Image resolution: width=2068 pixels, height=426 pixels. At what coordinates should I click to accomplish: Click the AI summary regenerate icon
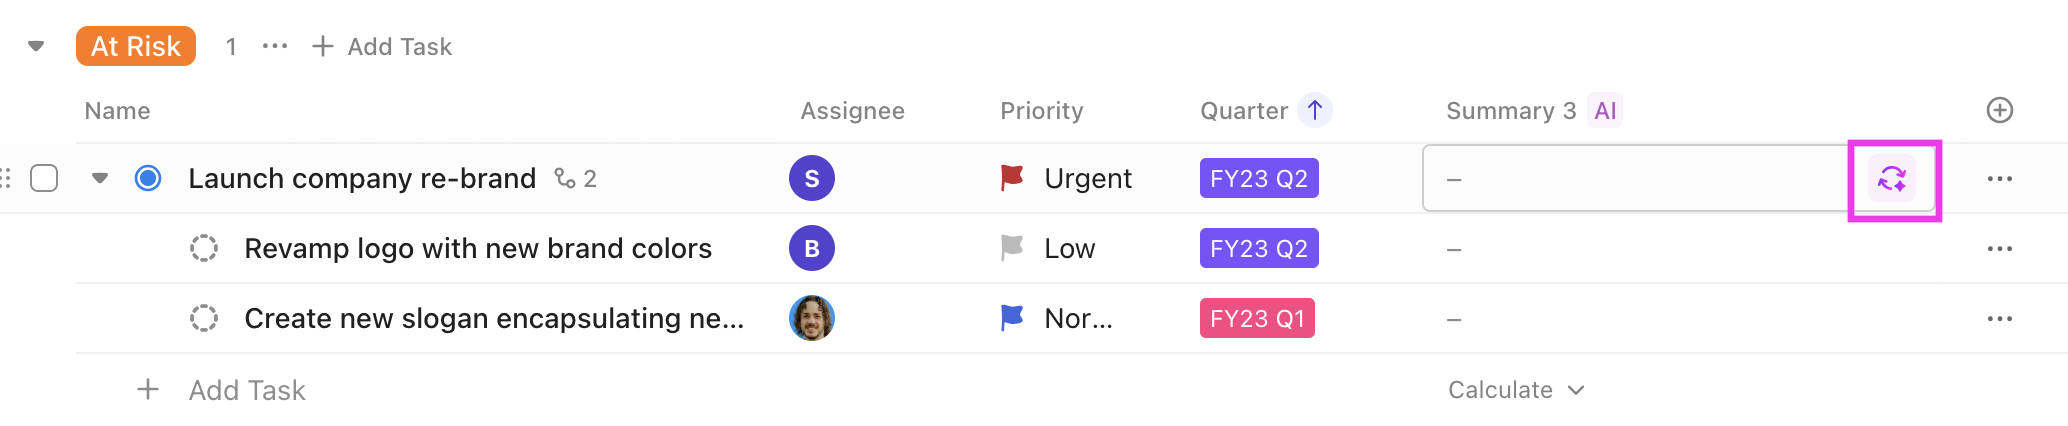click(1892, 179)
